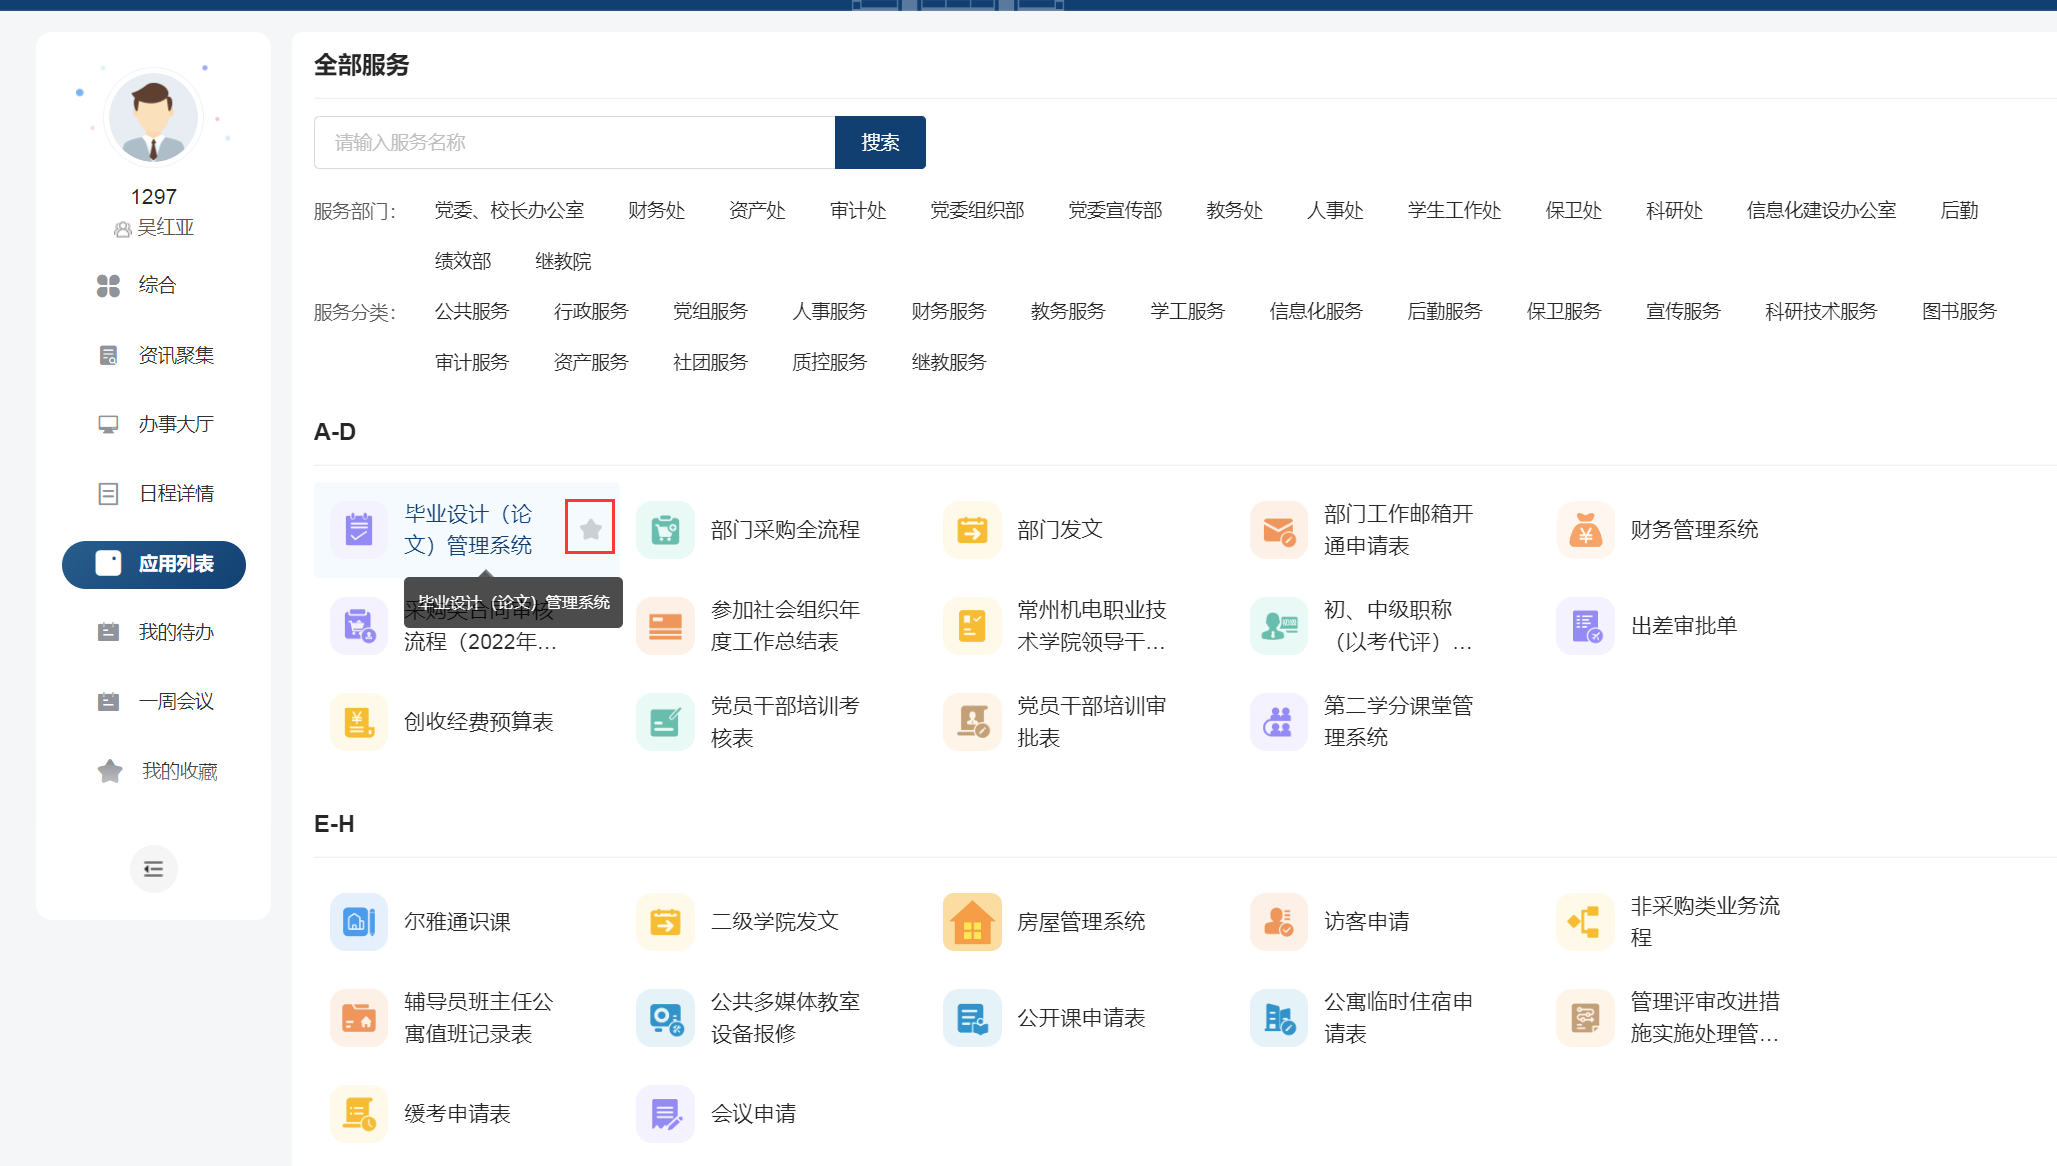Screen dimensions: 2057x1166
Task: Click 访客申请 visitor icon
Action: (x=1278, y=921)
